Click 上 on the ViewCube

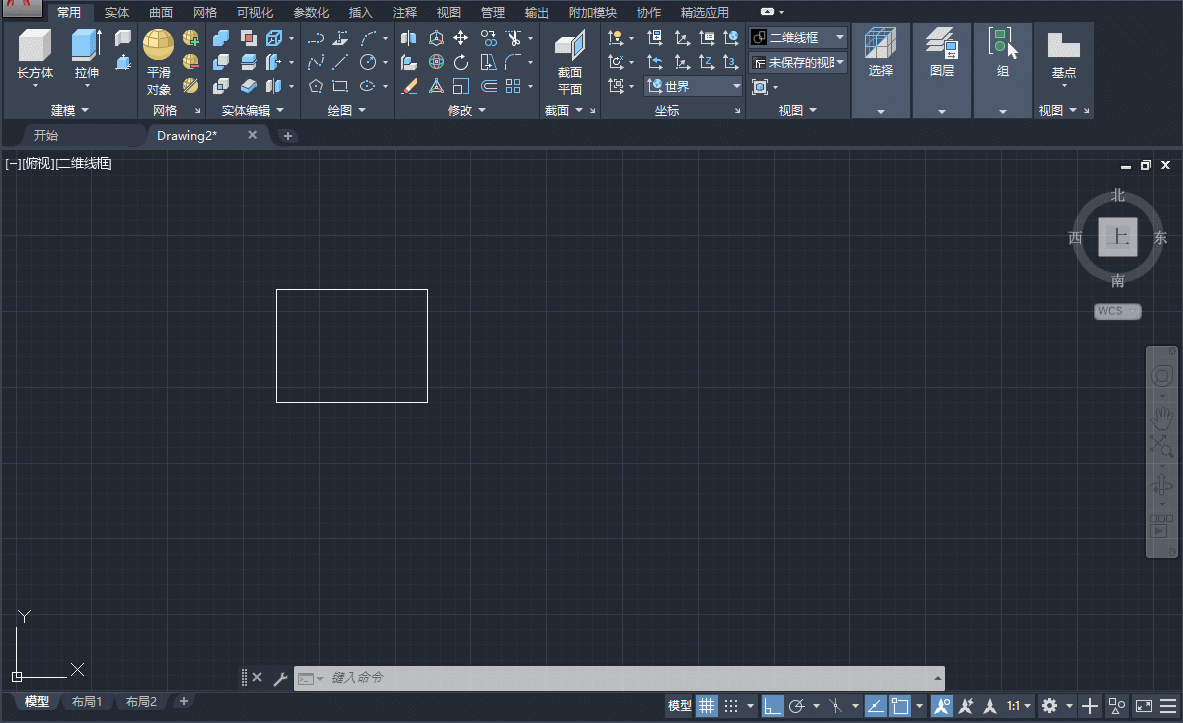[1117, 237]
